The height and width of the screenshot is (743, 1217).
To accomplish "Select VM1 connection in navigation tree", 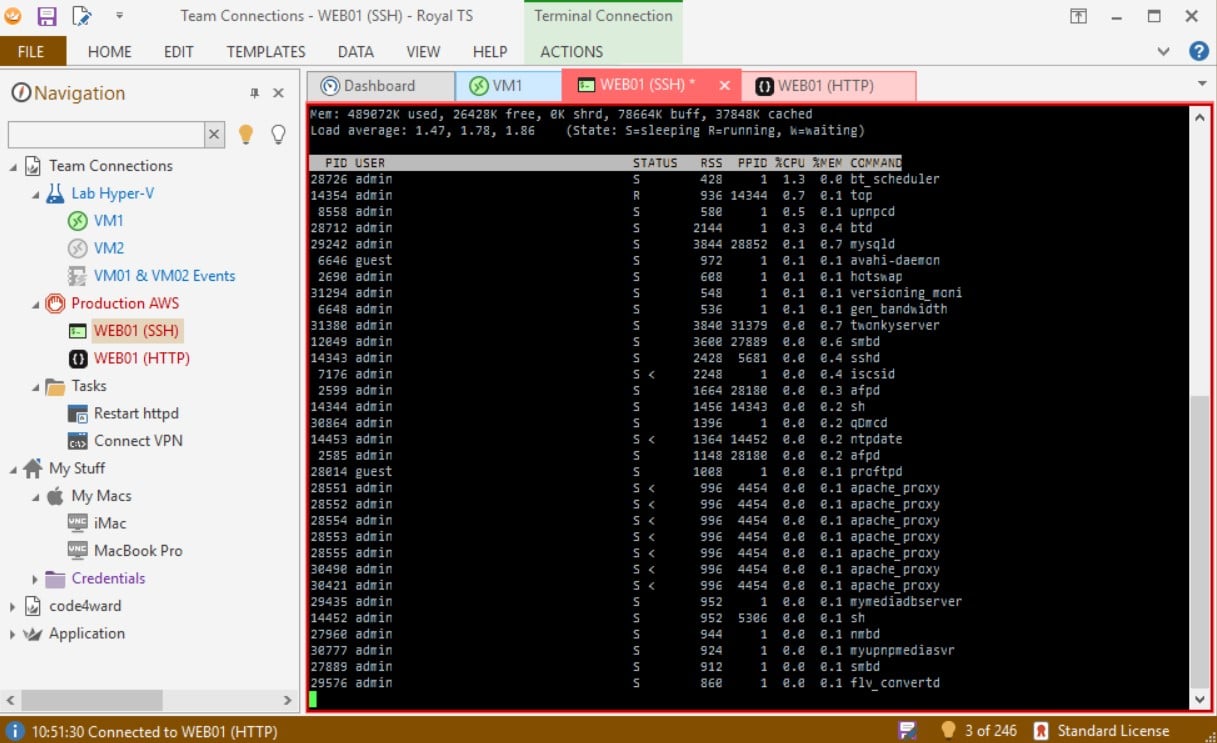I will click(108, 221).
